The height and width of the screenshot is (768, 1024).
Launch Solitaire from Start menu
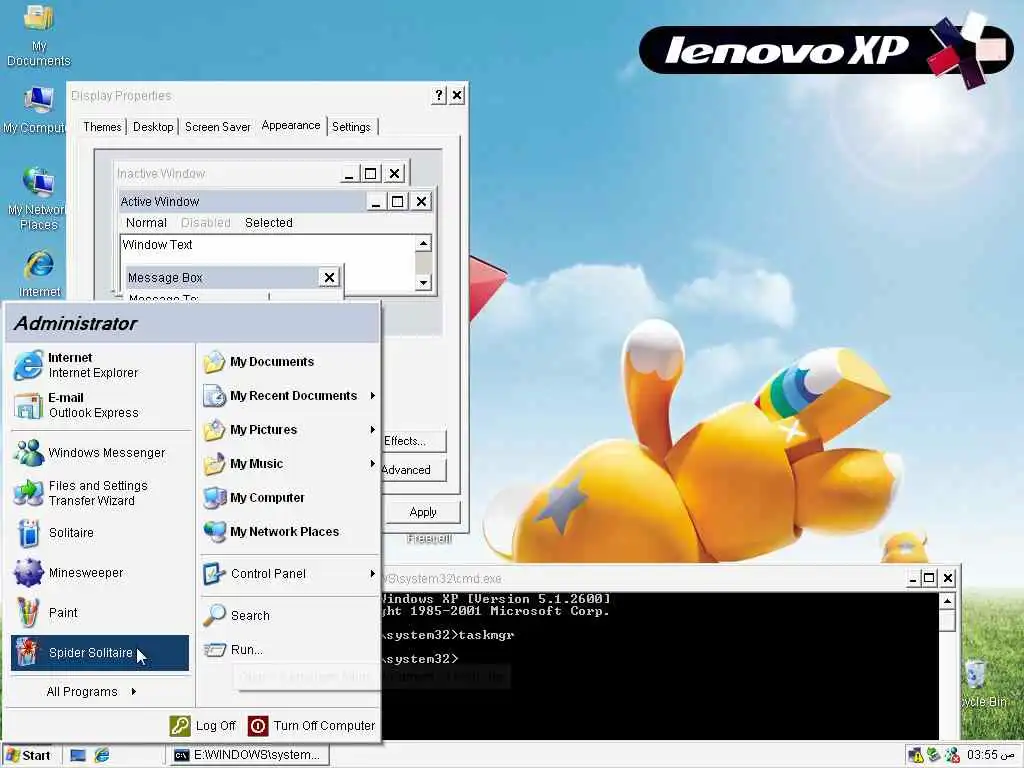[x=100, y=533]
